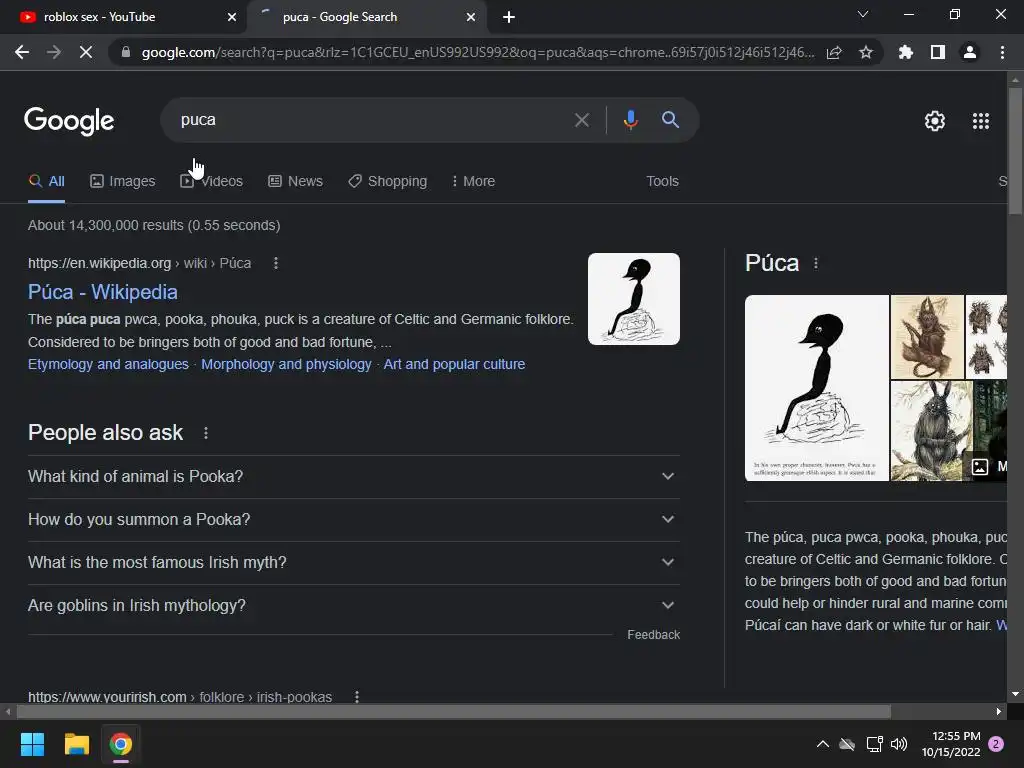Open Wikipedia result thumbnail image
Image resolution: width=1024 pixels, height=768 pixels.
point(633,299)
